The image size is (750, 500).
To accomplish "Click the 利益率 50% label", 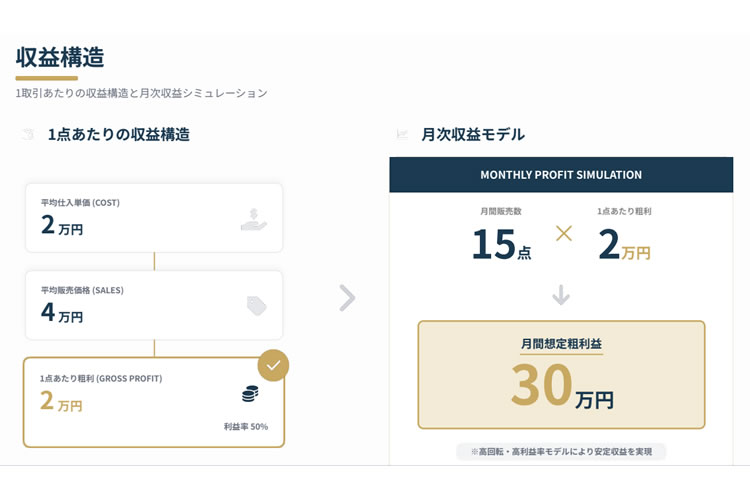I will click(x=245, y=426).
